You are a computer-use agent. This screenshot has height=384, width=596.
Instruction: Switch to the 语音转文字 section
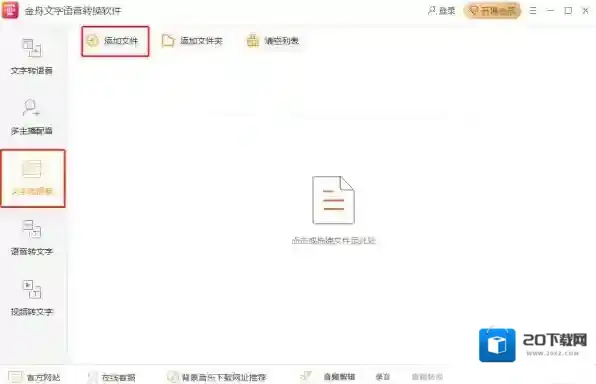point(32,237)
